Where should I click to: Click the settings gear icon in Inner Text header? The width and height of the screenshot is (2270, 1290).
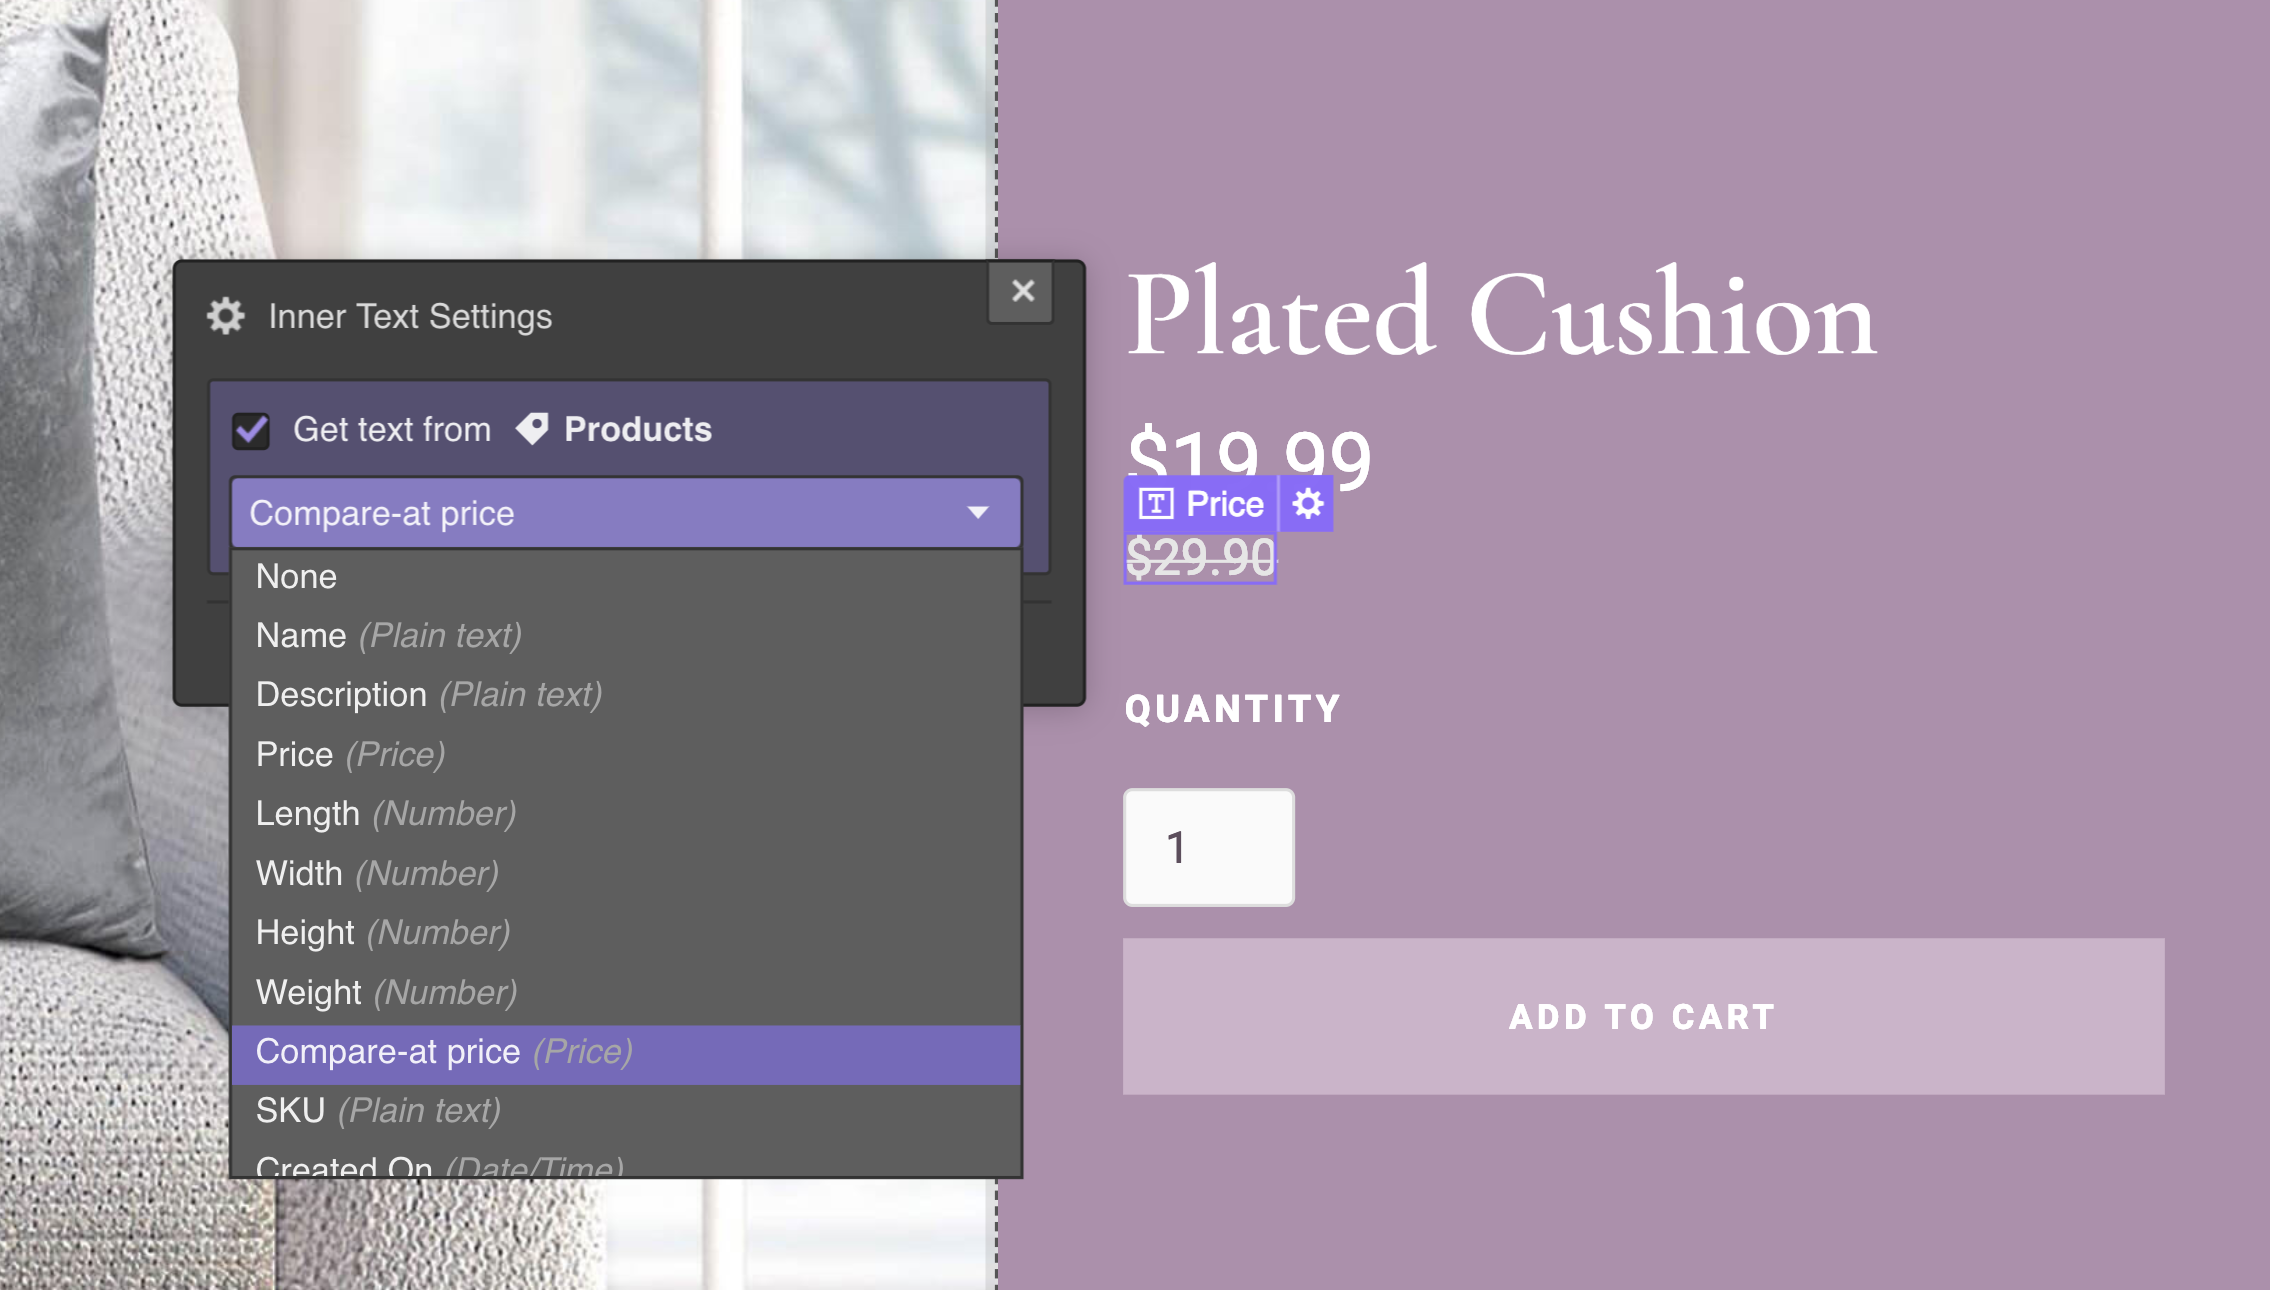[226, 317]
